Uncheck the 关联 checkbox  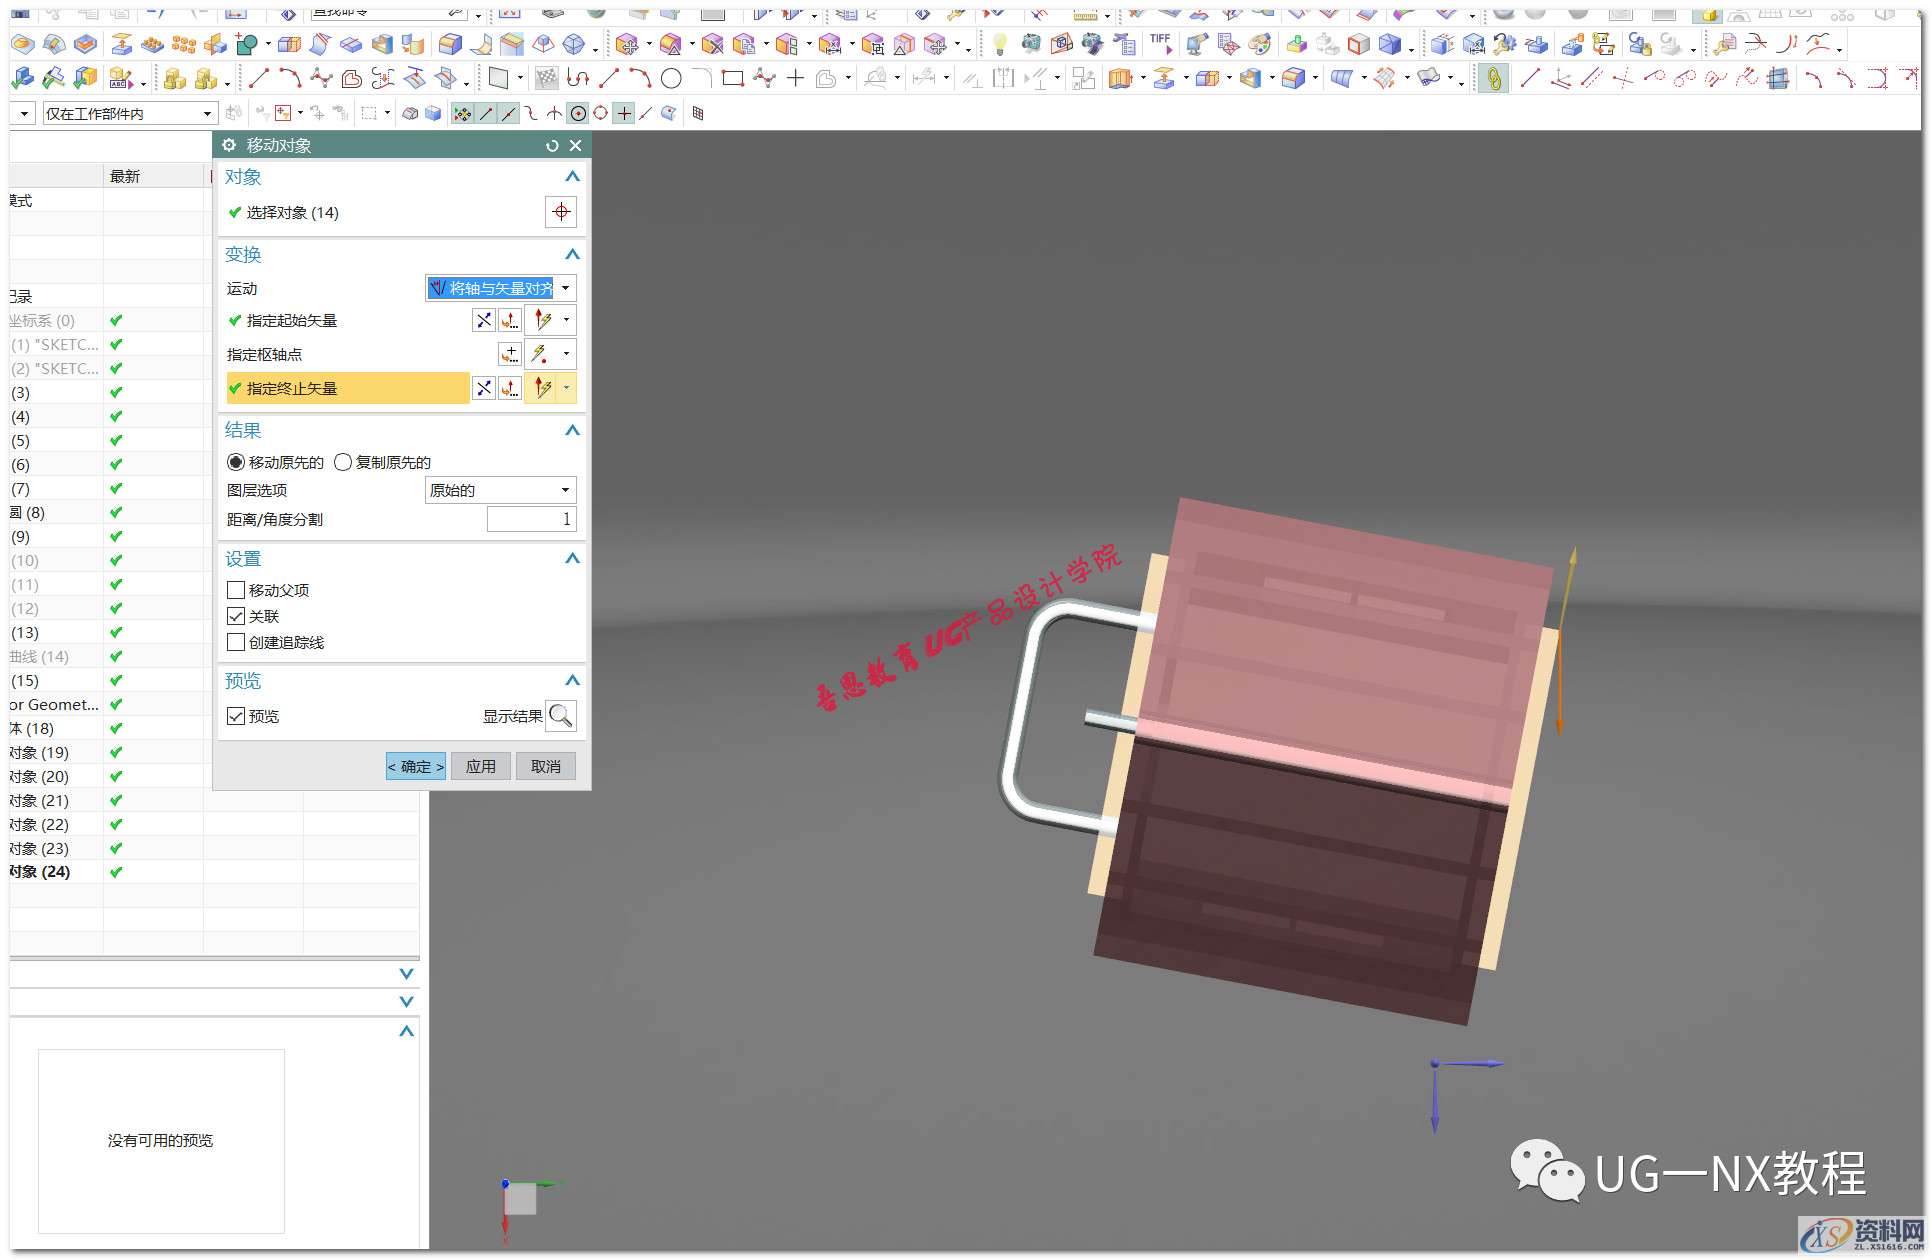[x=236, y=616]
